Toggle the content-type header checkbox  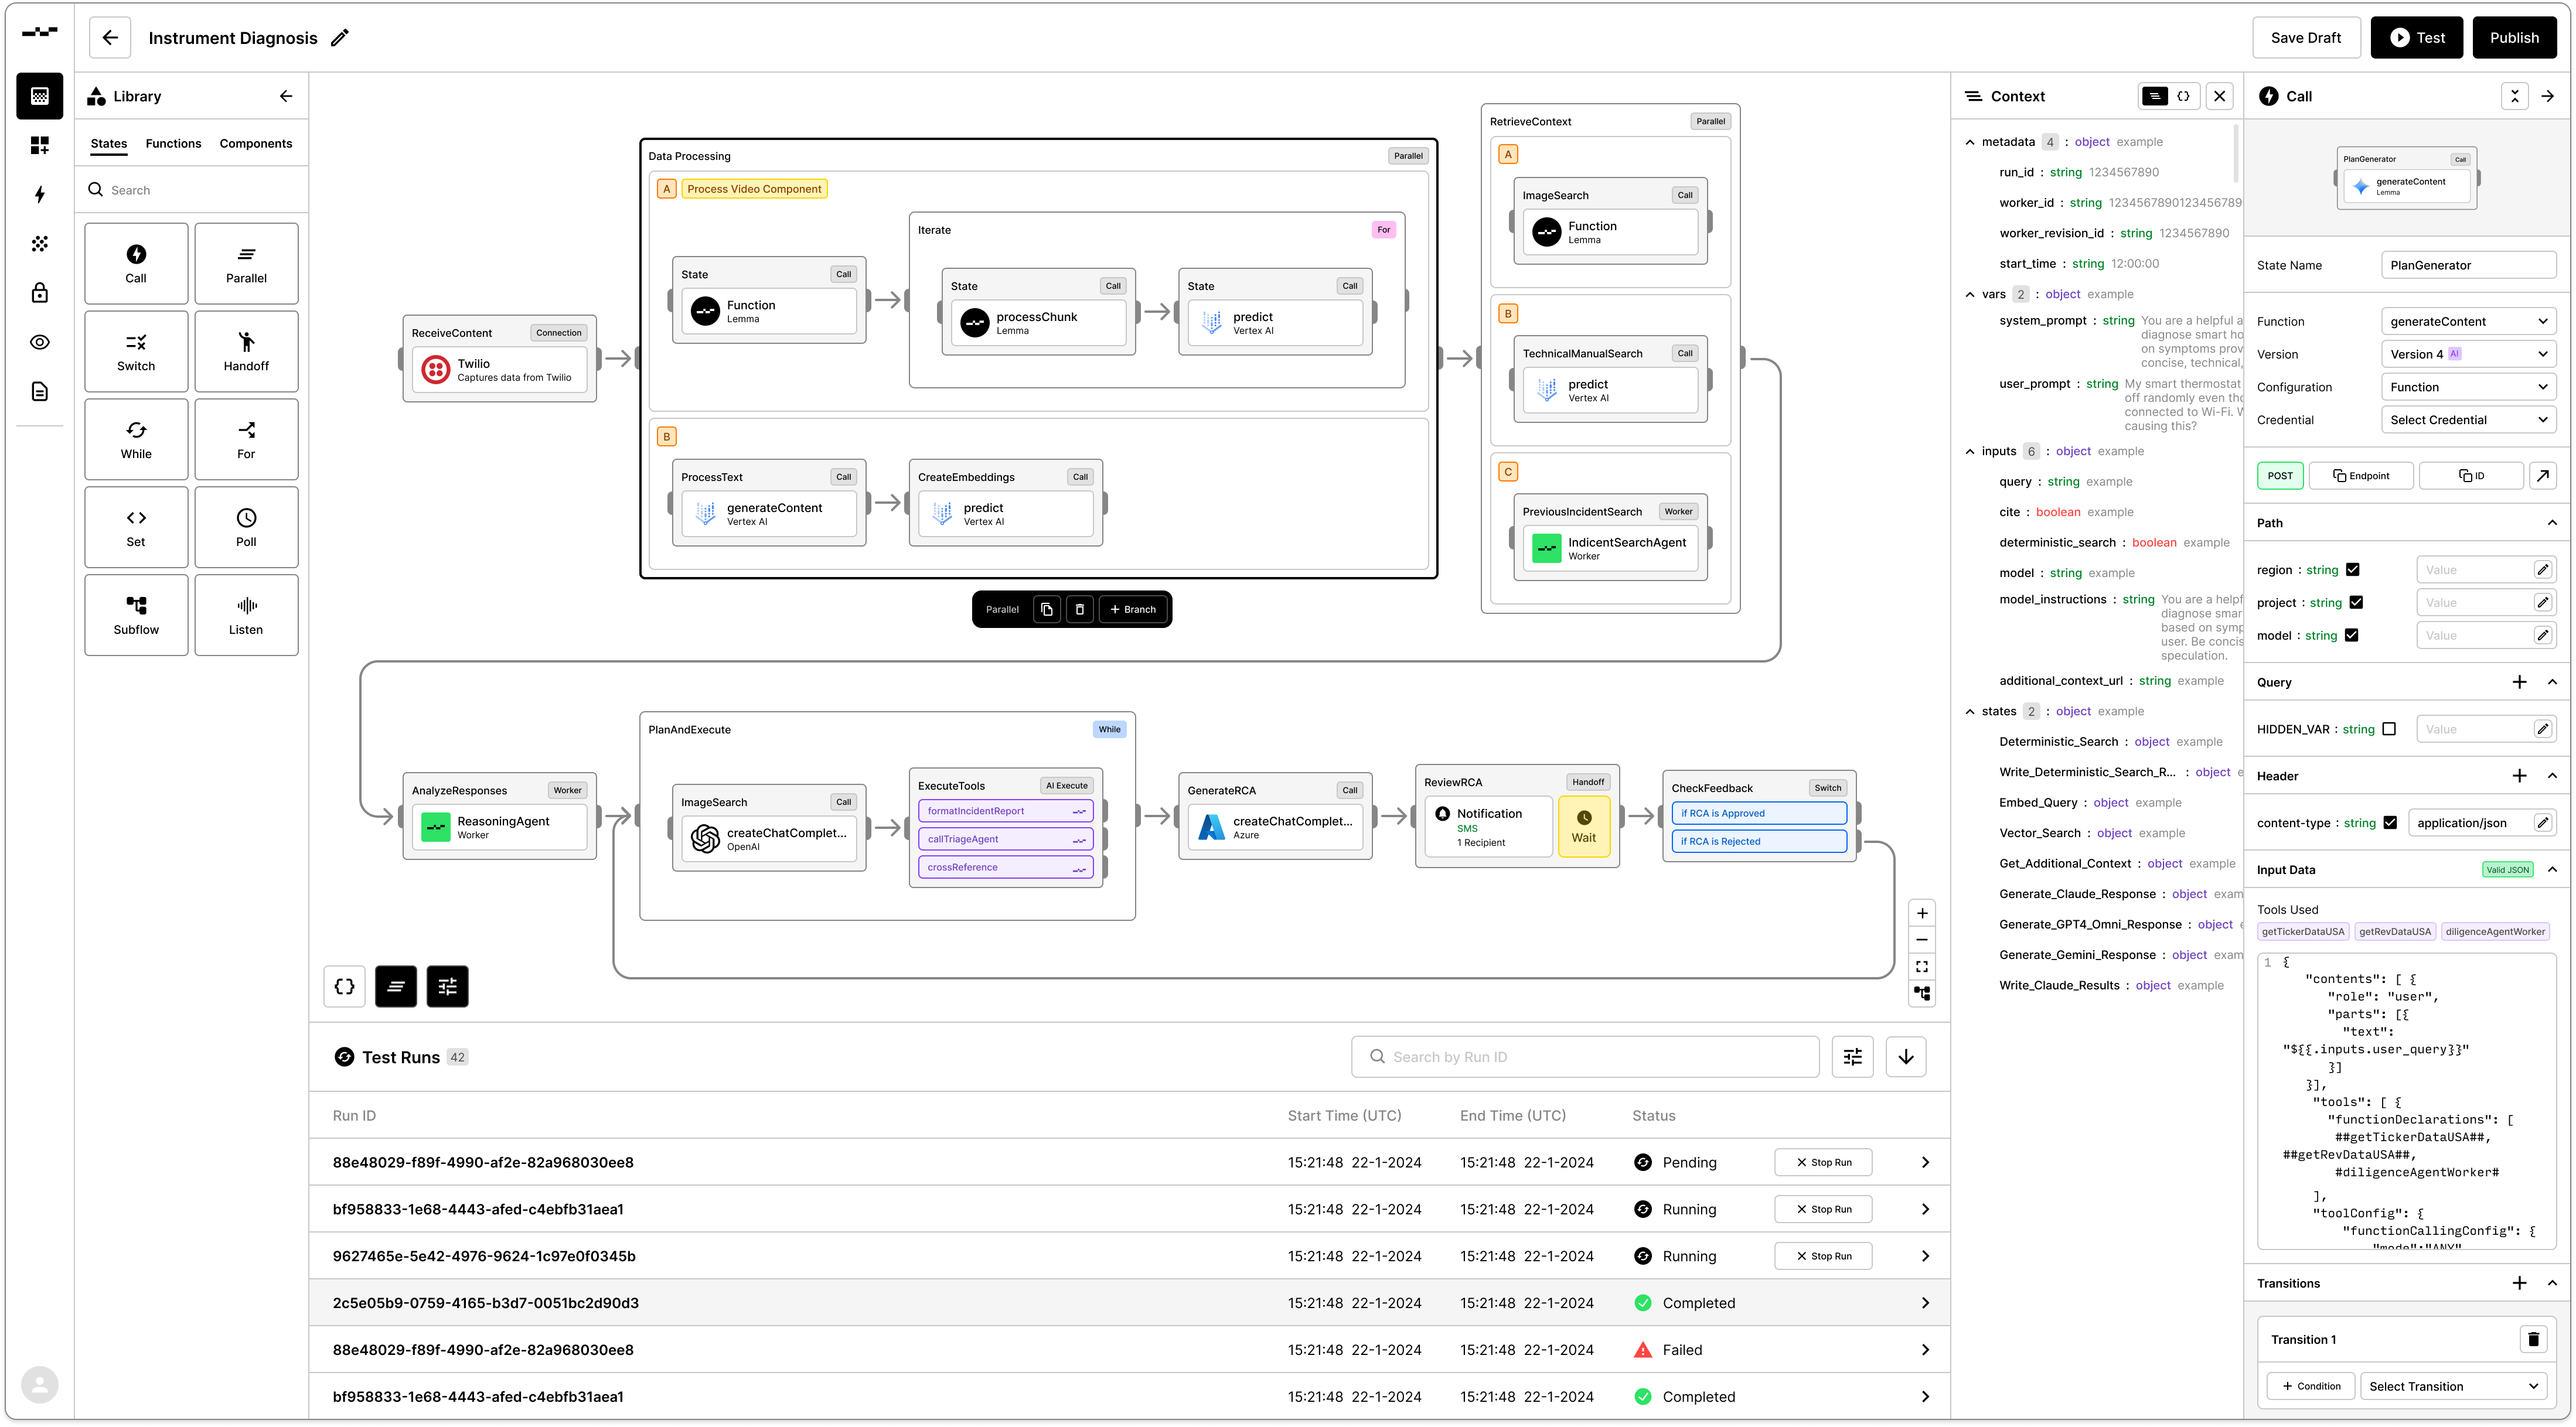[x=2390, y=823]
